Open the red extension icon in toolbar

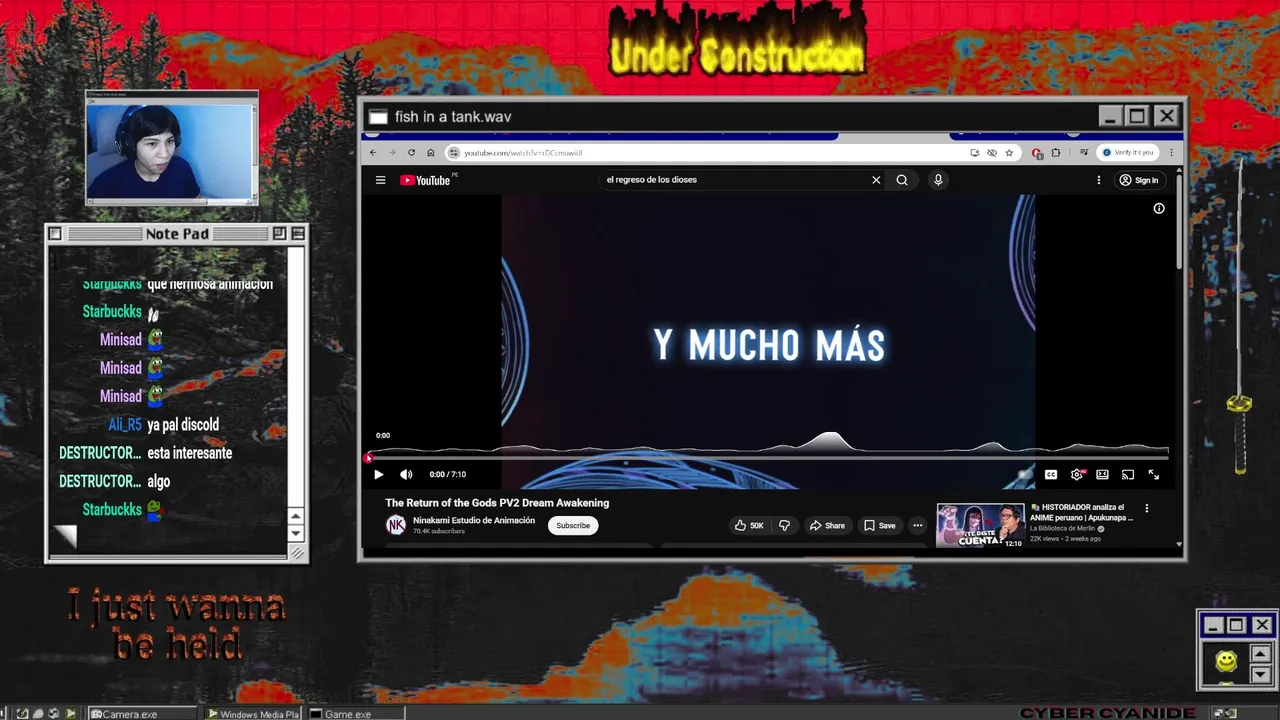click(x=1037, y=153)
